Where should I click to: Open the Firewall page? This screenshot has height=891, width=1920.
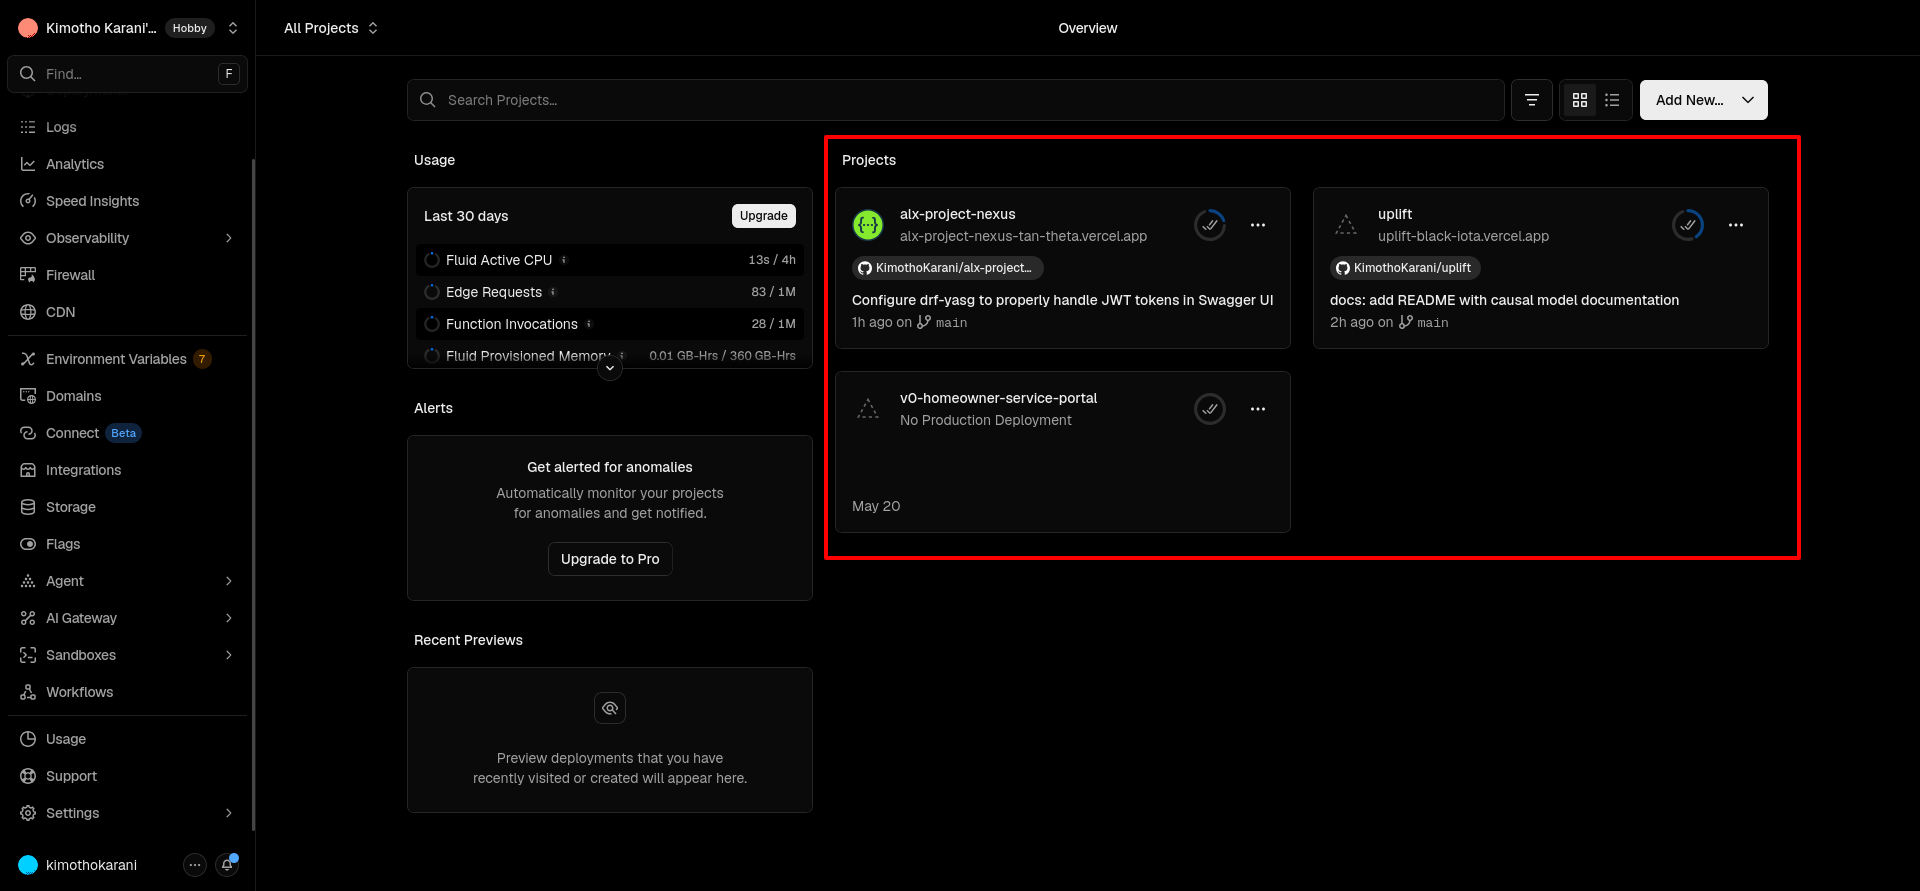coord(127,275)
